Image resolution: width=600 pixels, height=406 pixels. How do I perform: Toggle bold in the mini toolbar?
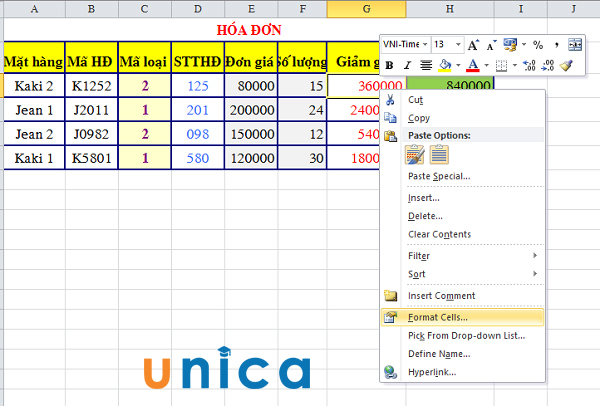point(390,65)
